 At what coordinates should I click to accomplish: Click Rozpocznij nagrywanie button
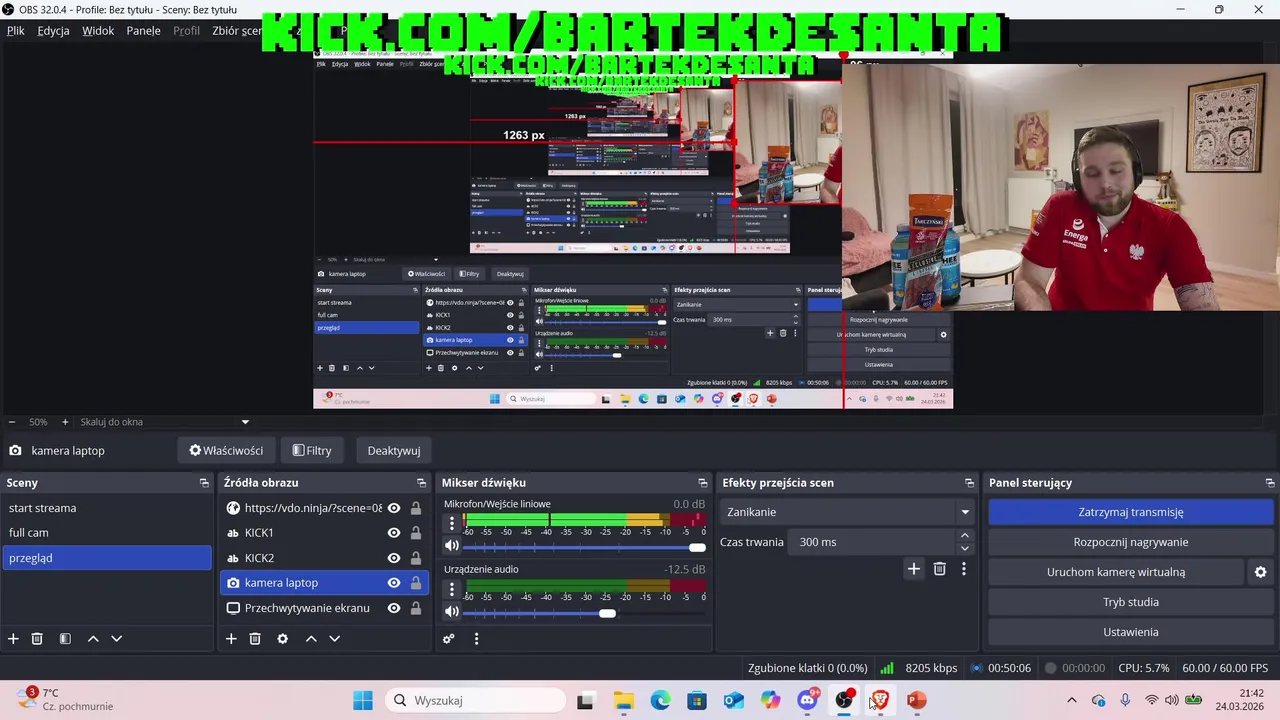click(x=1131, y=542)
